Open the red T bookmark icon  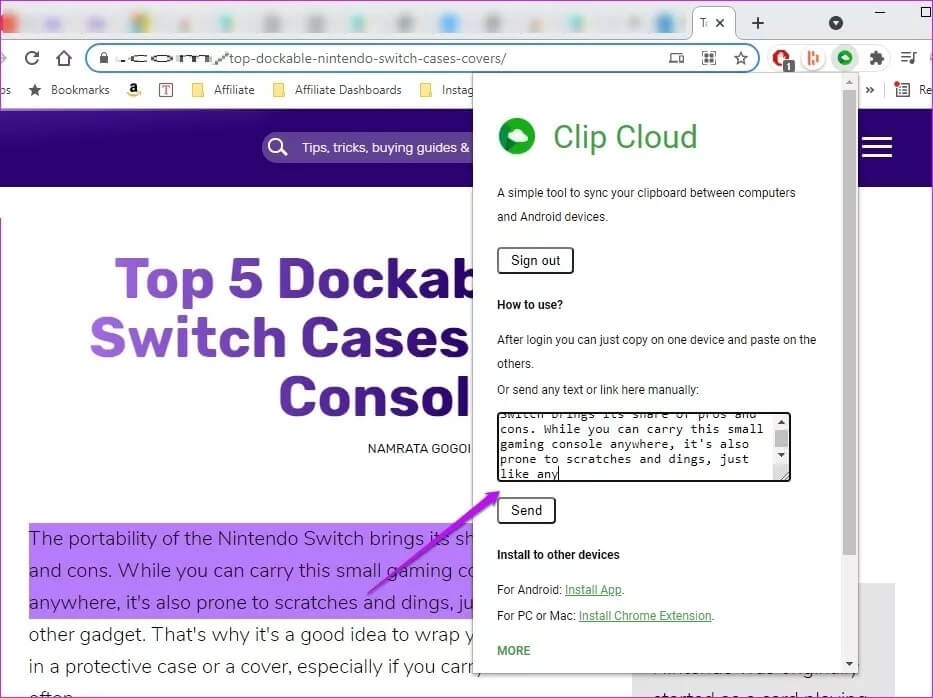(x=166, y=90)
